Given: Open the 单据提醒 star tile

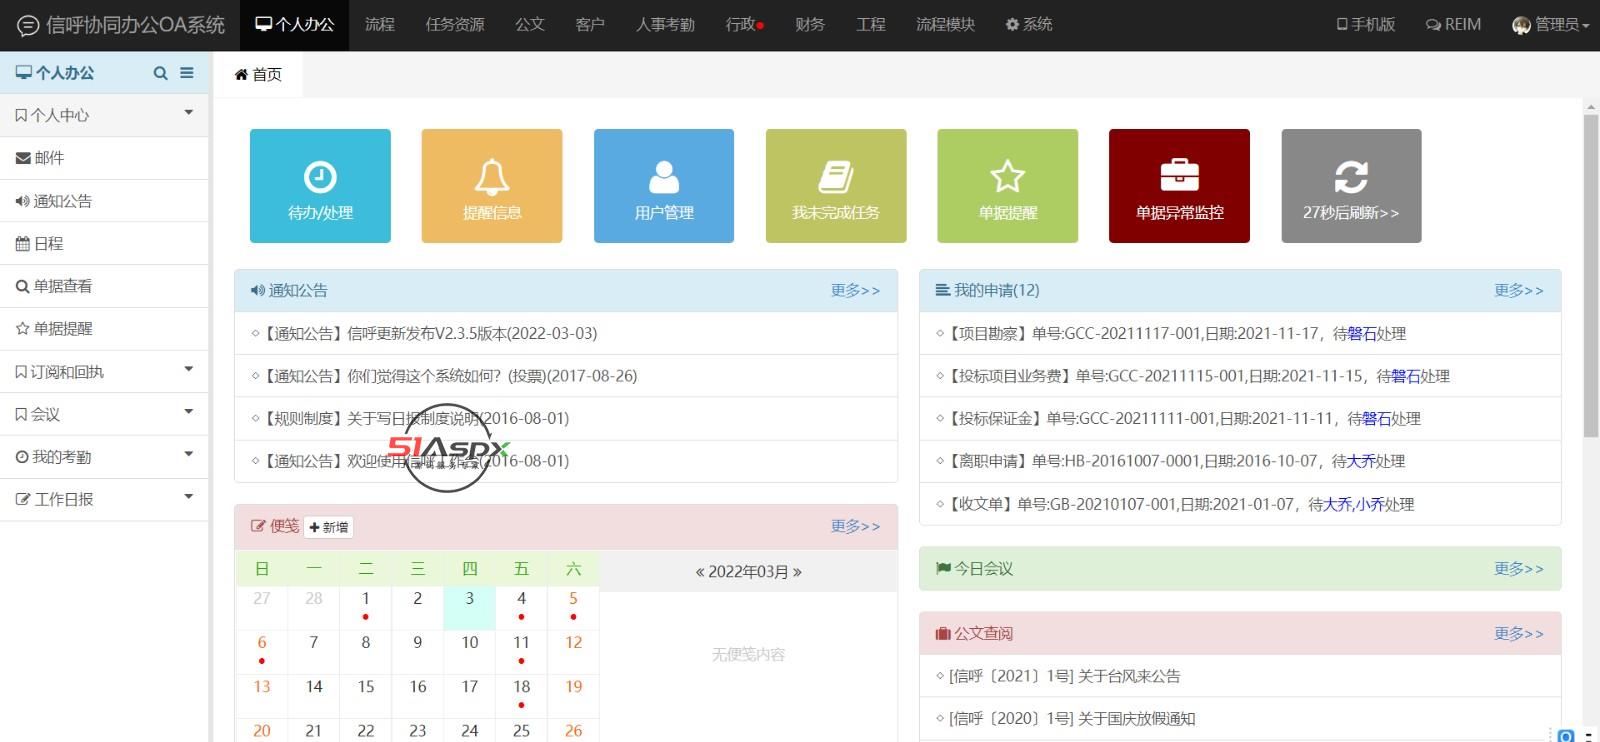Looking at the screenshot, I should 1008,186.
